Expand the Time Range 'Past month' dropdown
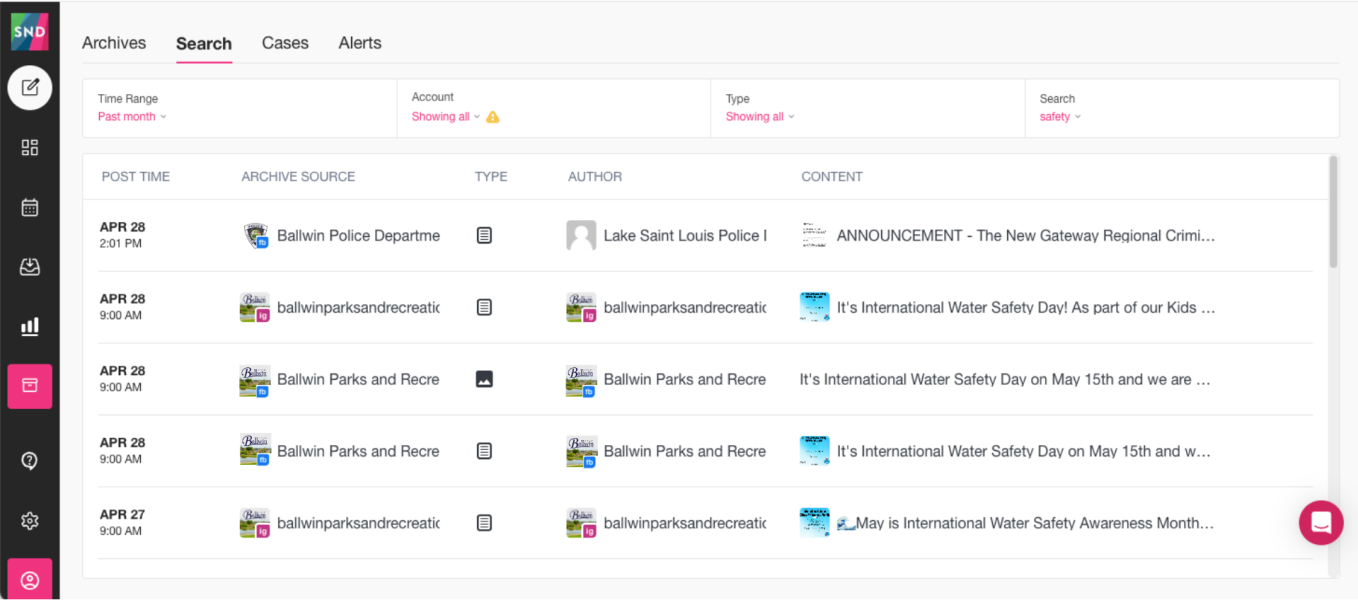The image size is (1358, 600). (132, 117)
